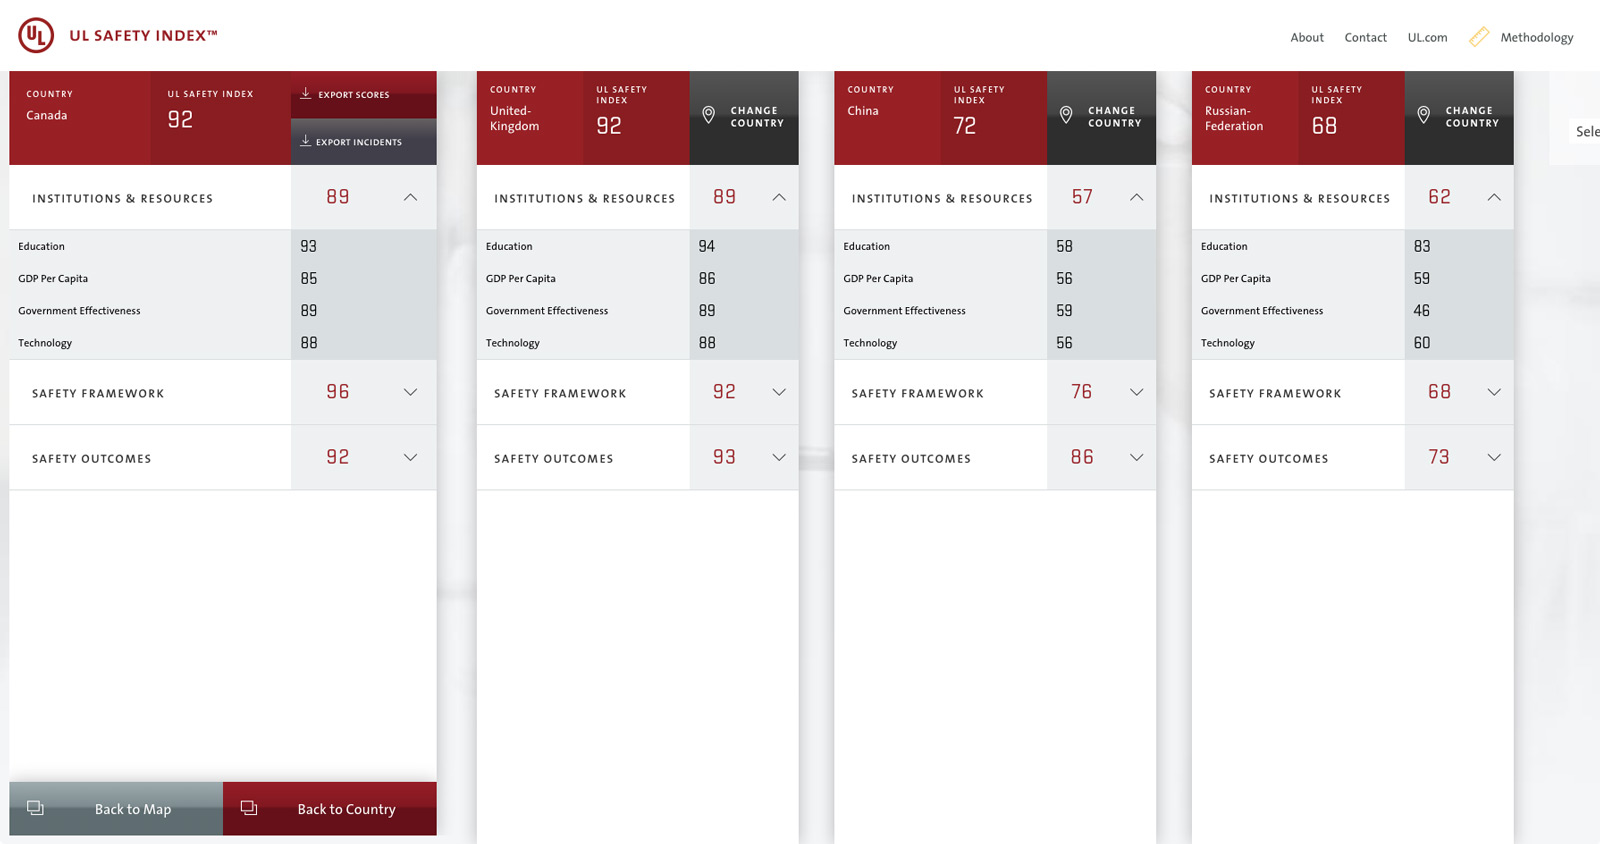Click the Back to Map screen icon
The height and width of the screenshot is (844, 1600).
pyautogui.click(x=36, y=808)
